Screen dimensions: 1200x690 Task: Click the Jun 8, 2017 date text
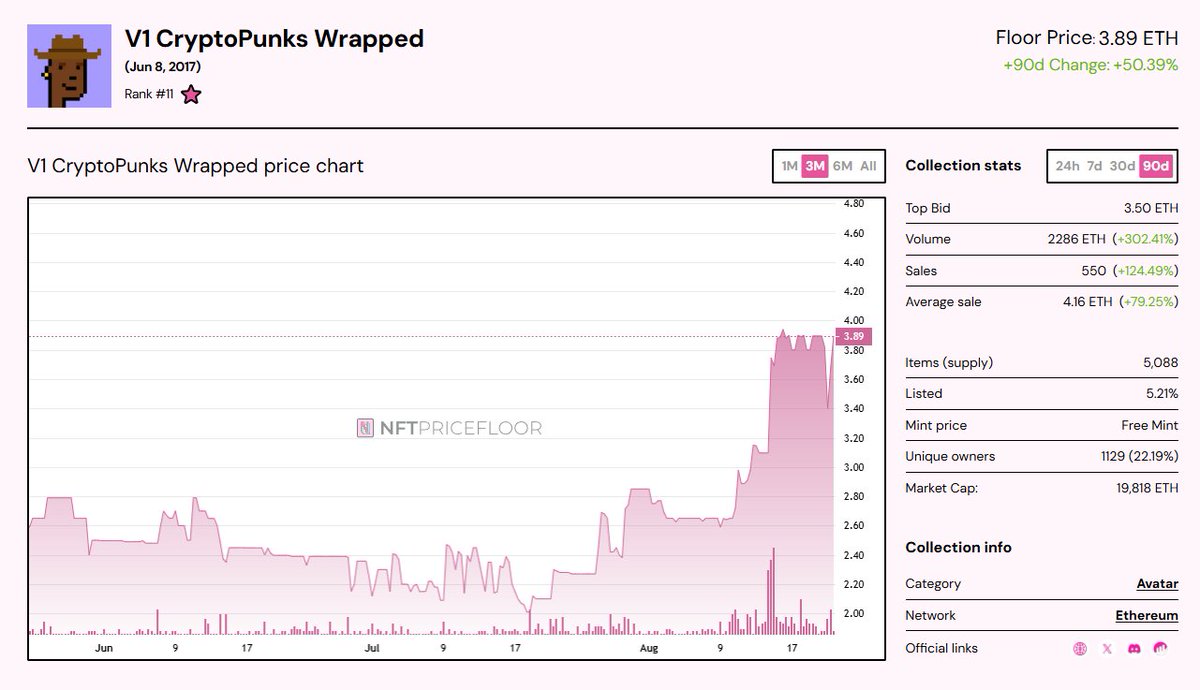(162, 68)
